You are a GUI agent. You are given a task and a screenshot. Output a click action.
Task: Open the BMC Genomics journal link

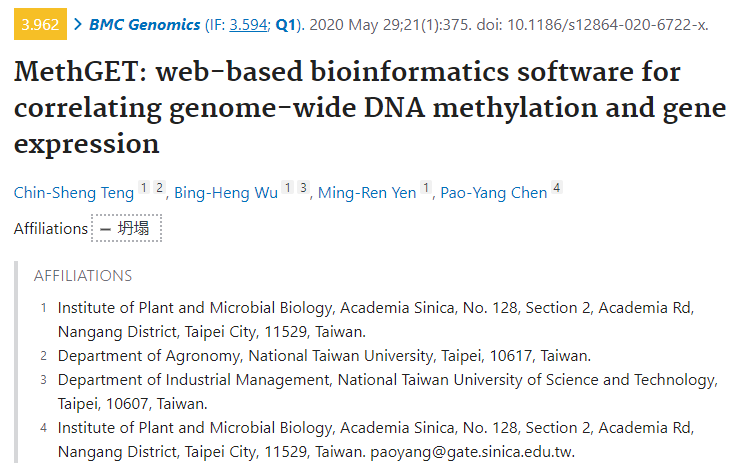tap(144, 24)
